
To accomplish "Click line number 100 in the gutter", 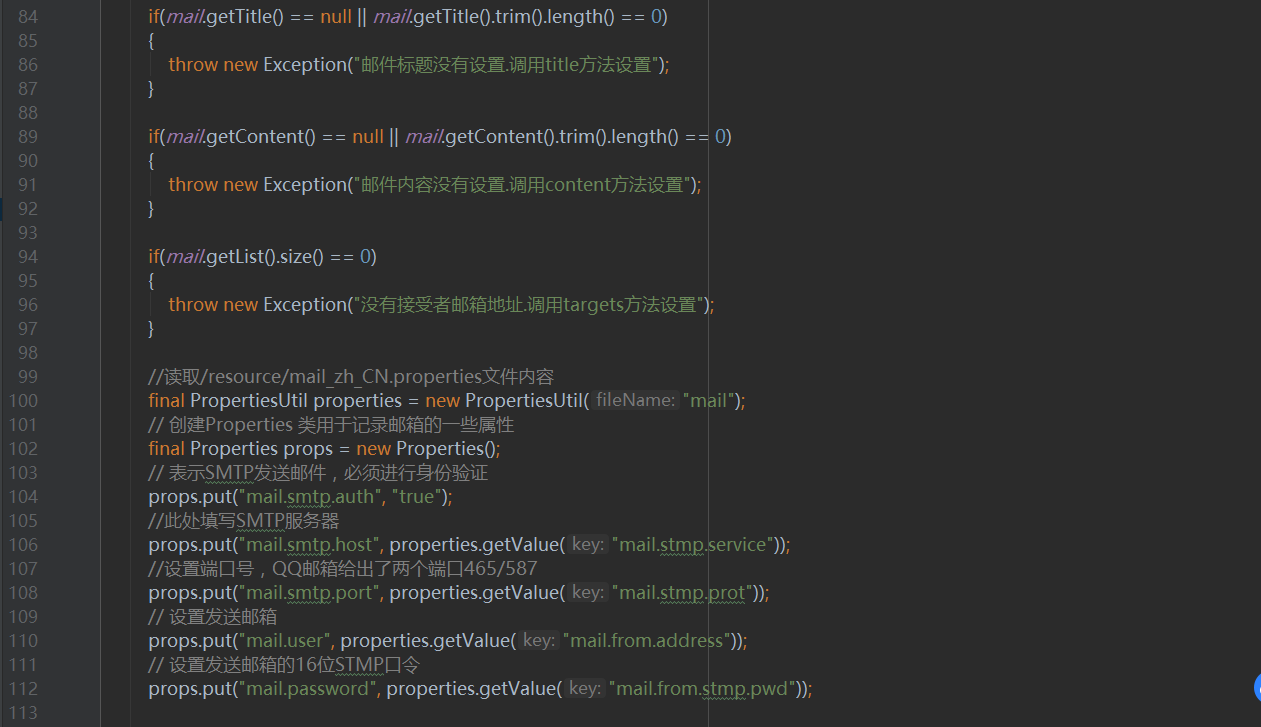I will pyautogui.click(x=23, y=400).
